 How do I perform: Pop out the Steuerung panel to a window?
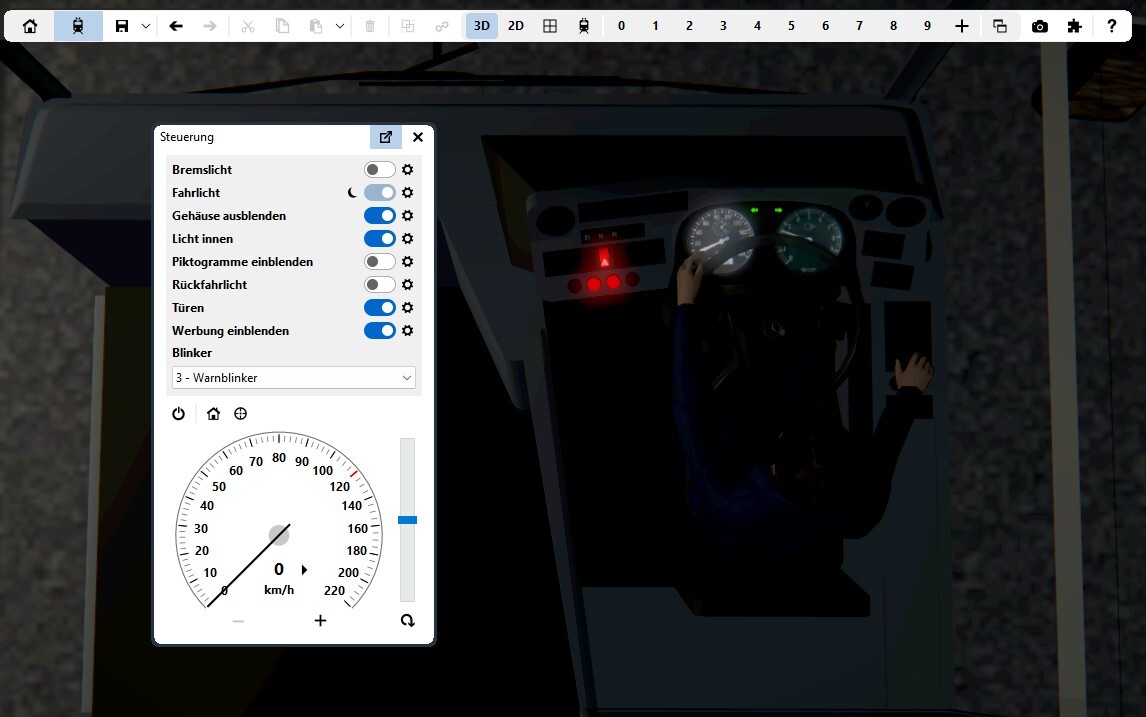pos(386,137)
